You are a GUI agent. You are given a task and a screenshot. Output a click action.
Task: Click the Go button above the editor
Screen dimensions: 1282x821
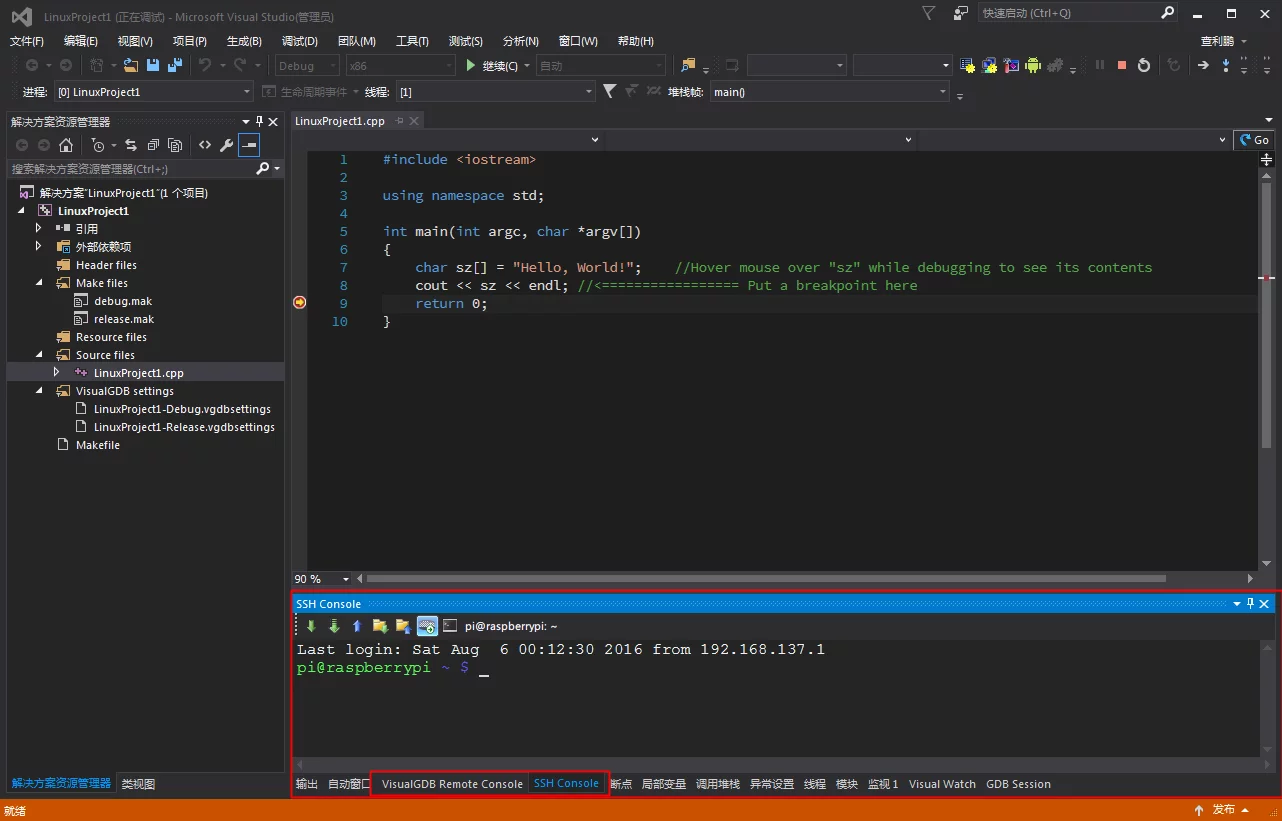[x=1254, y=140]
